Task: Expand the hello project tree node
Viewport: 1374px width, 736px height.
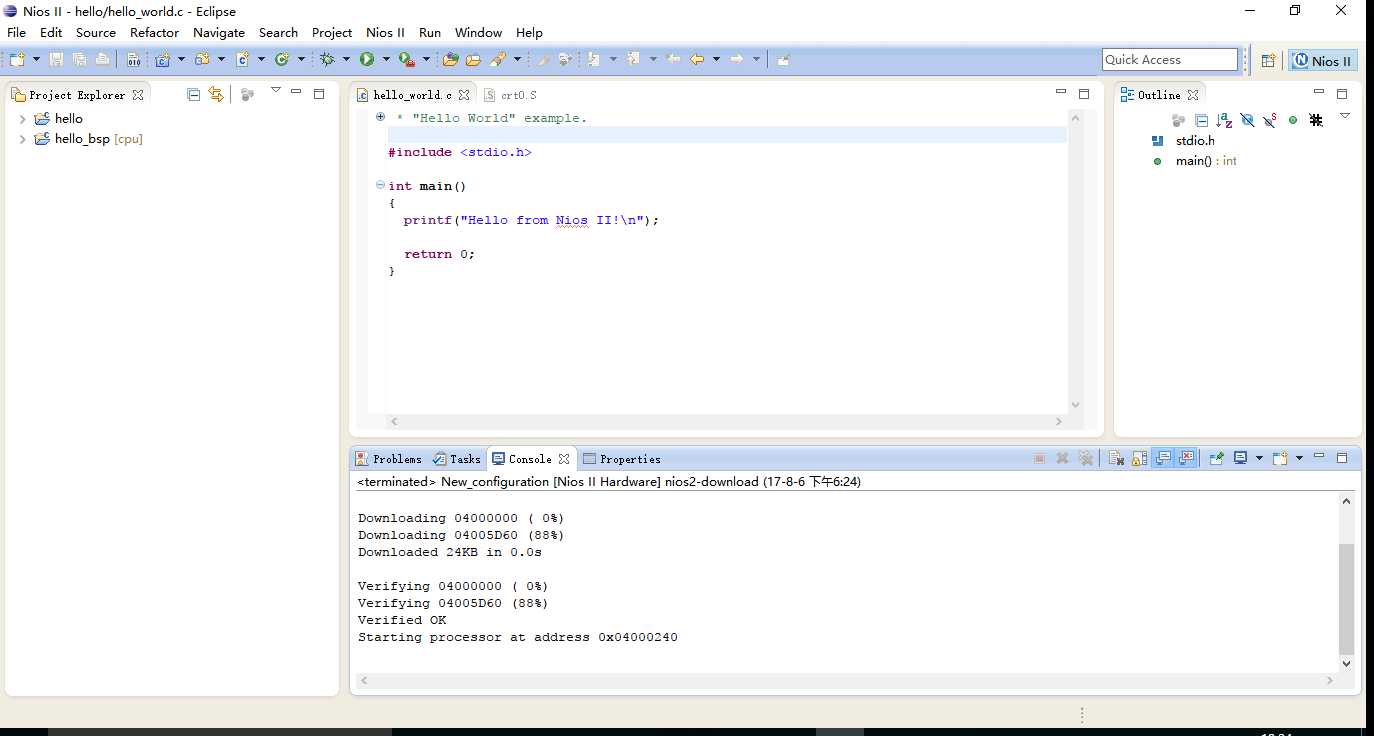Action: tap(22, 119)
